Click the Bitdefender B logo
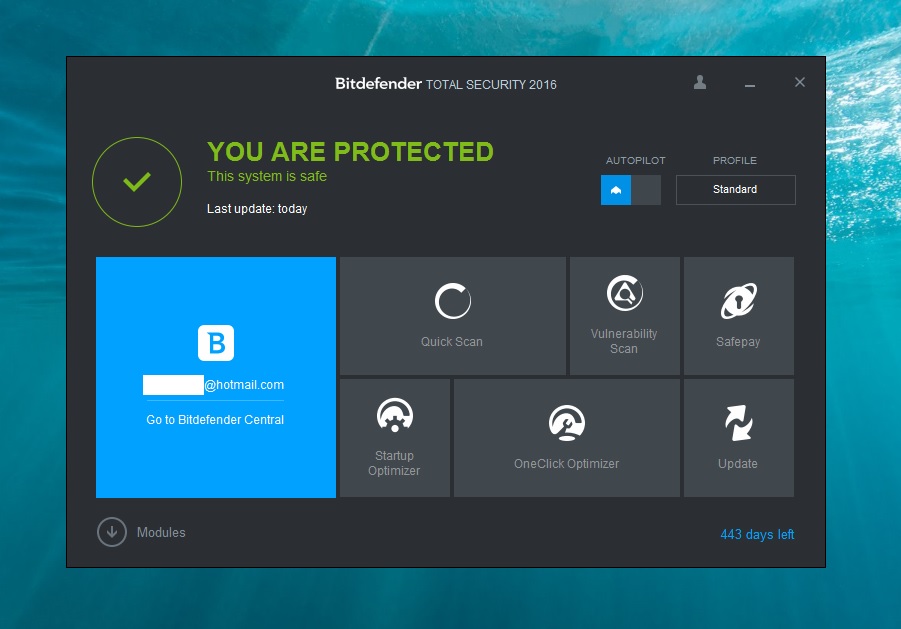The height and width of the screenshot is (629, 901). [x=216, y=343]
